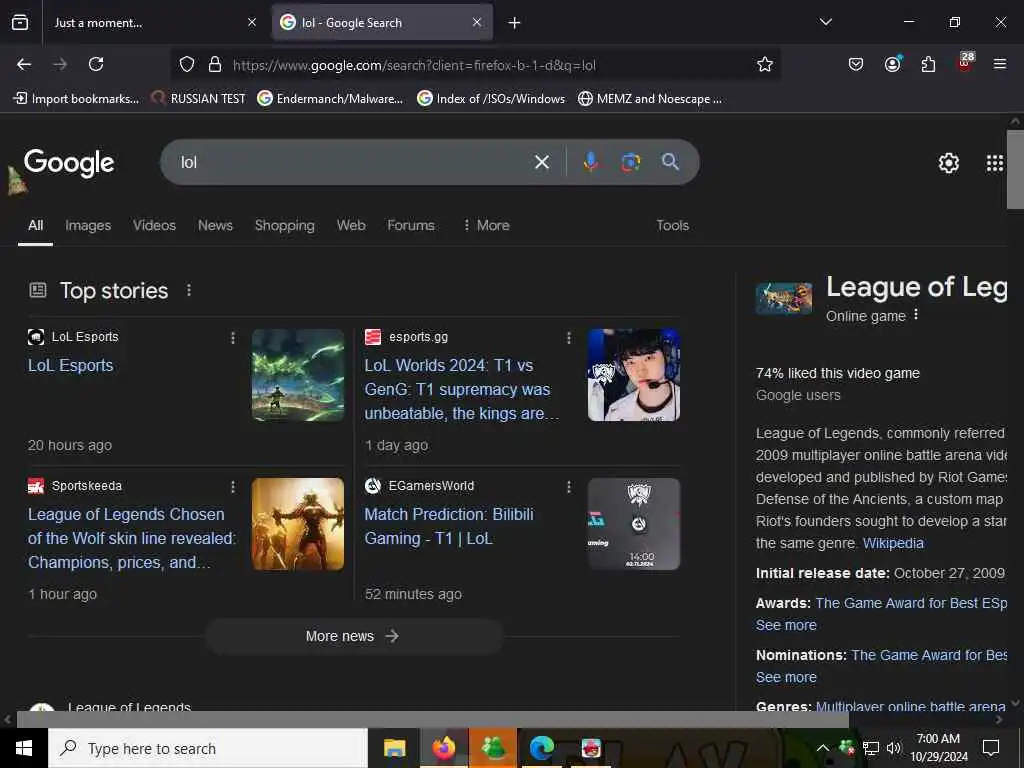Click the network tray icon

click(x=871, y=748)
